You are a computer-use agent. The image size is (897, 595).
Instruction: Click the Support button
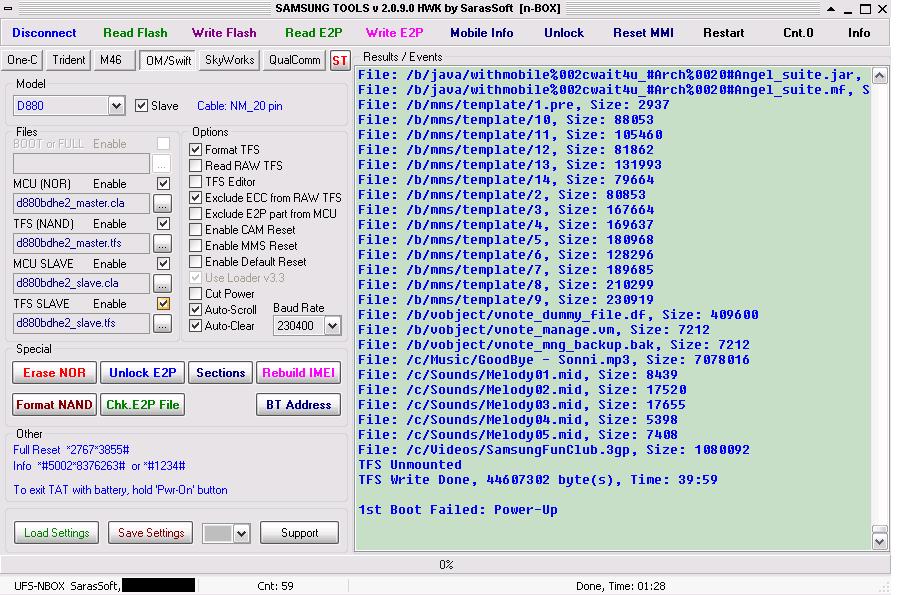(x=299, y=533)
